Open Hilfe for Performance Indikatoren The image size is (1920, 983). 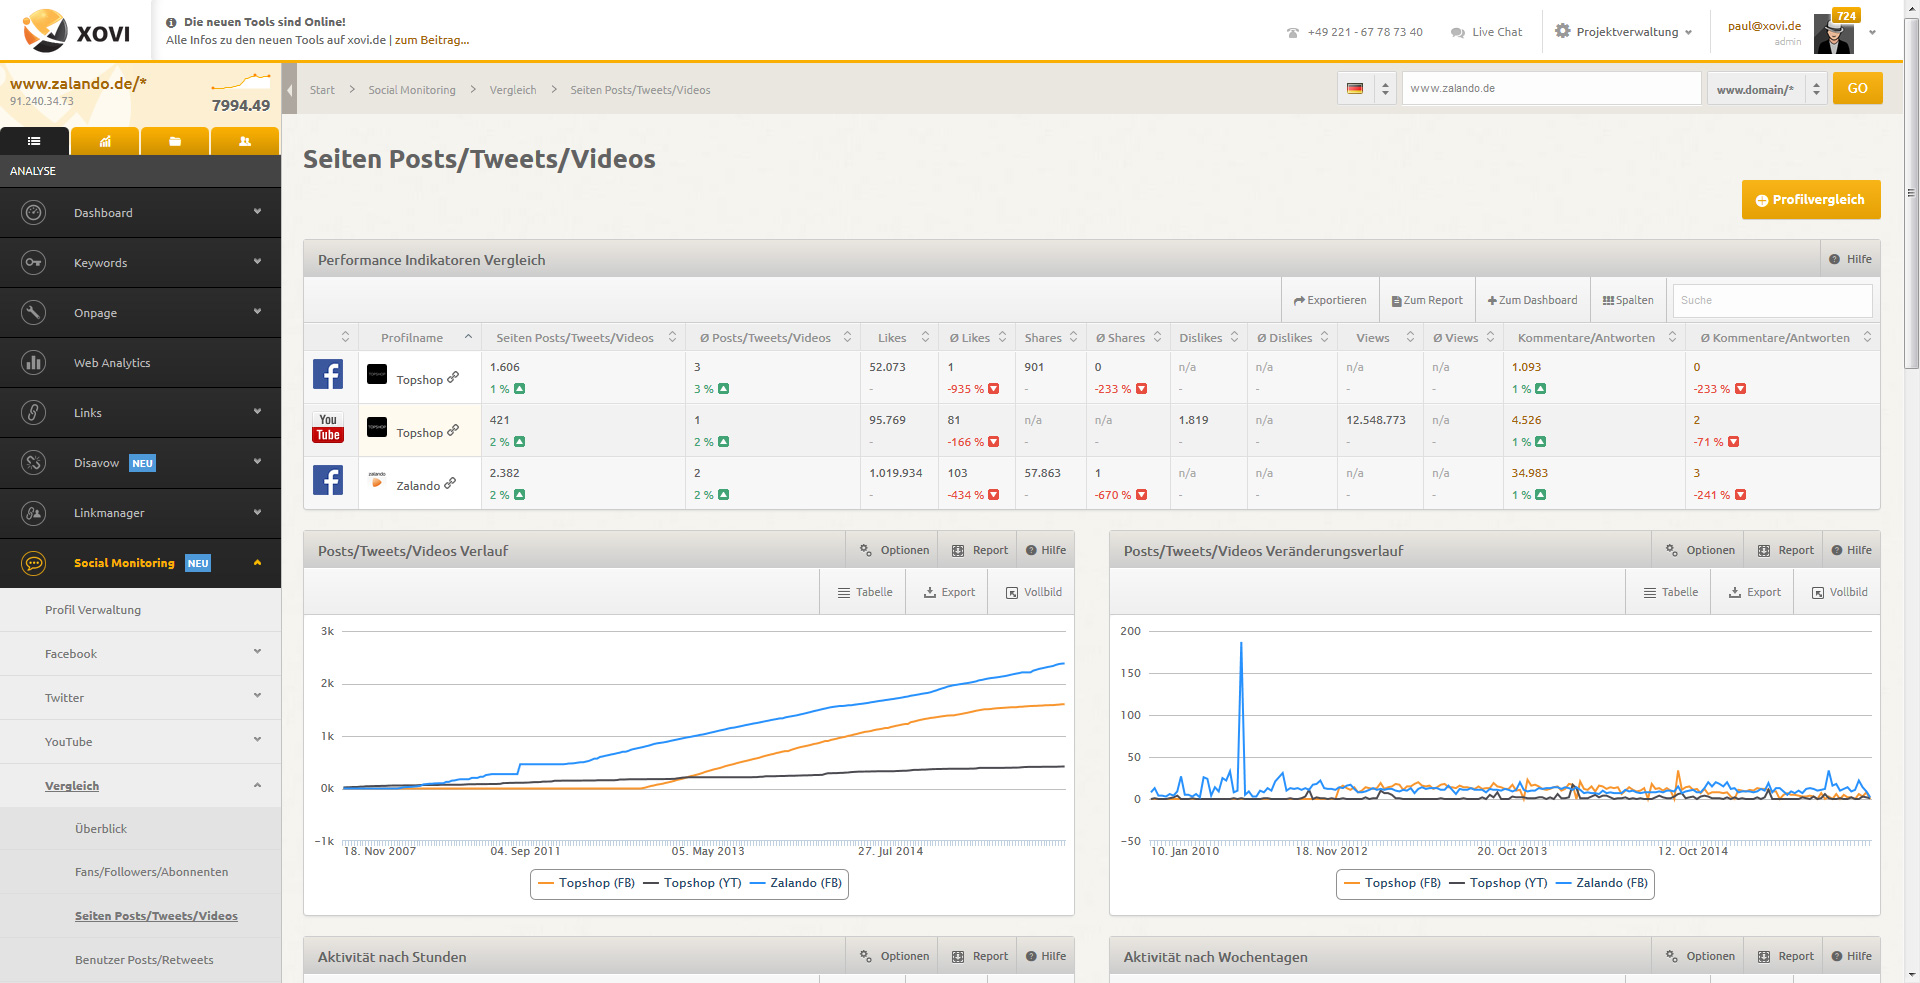tap(1850, 259)
